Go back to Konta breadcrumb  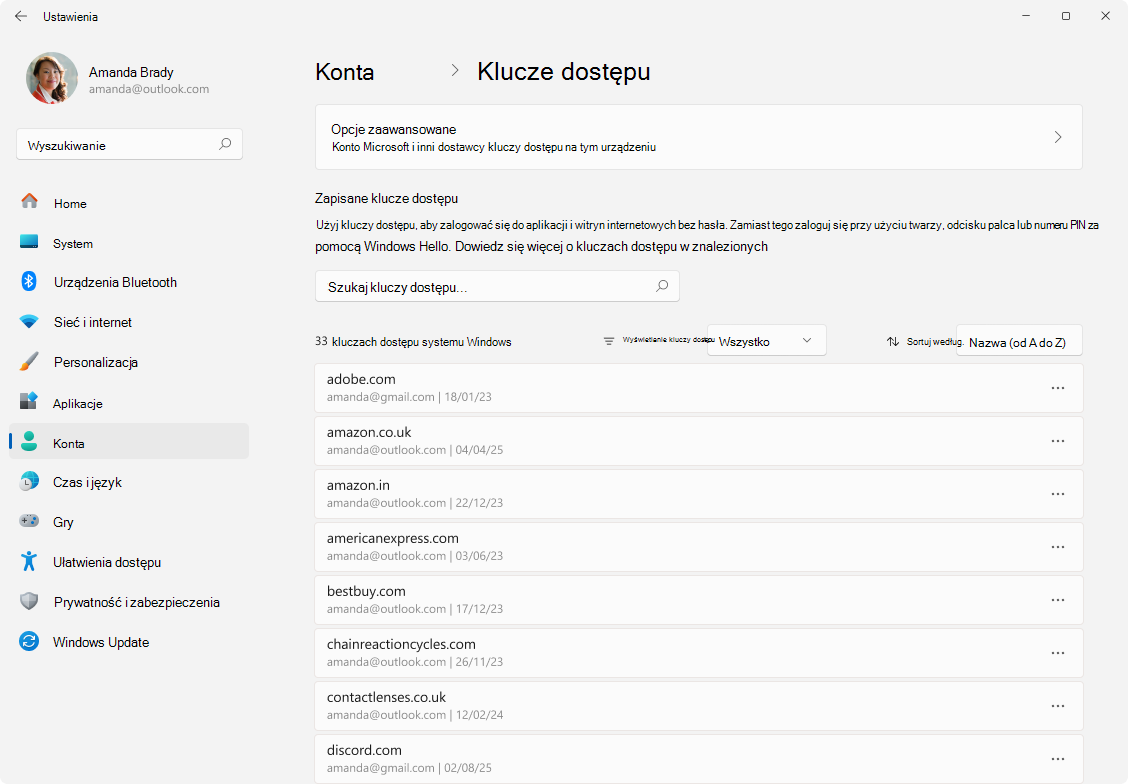click(x=345, y=72)
